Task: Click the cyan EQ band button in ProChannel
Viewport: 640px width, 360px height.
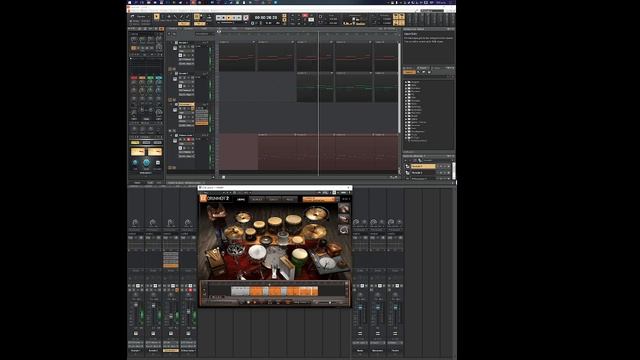Action: click(x=158, y=78)
